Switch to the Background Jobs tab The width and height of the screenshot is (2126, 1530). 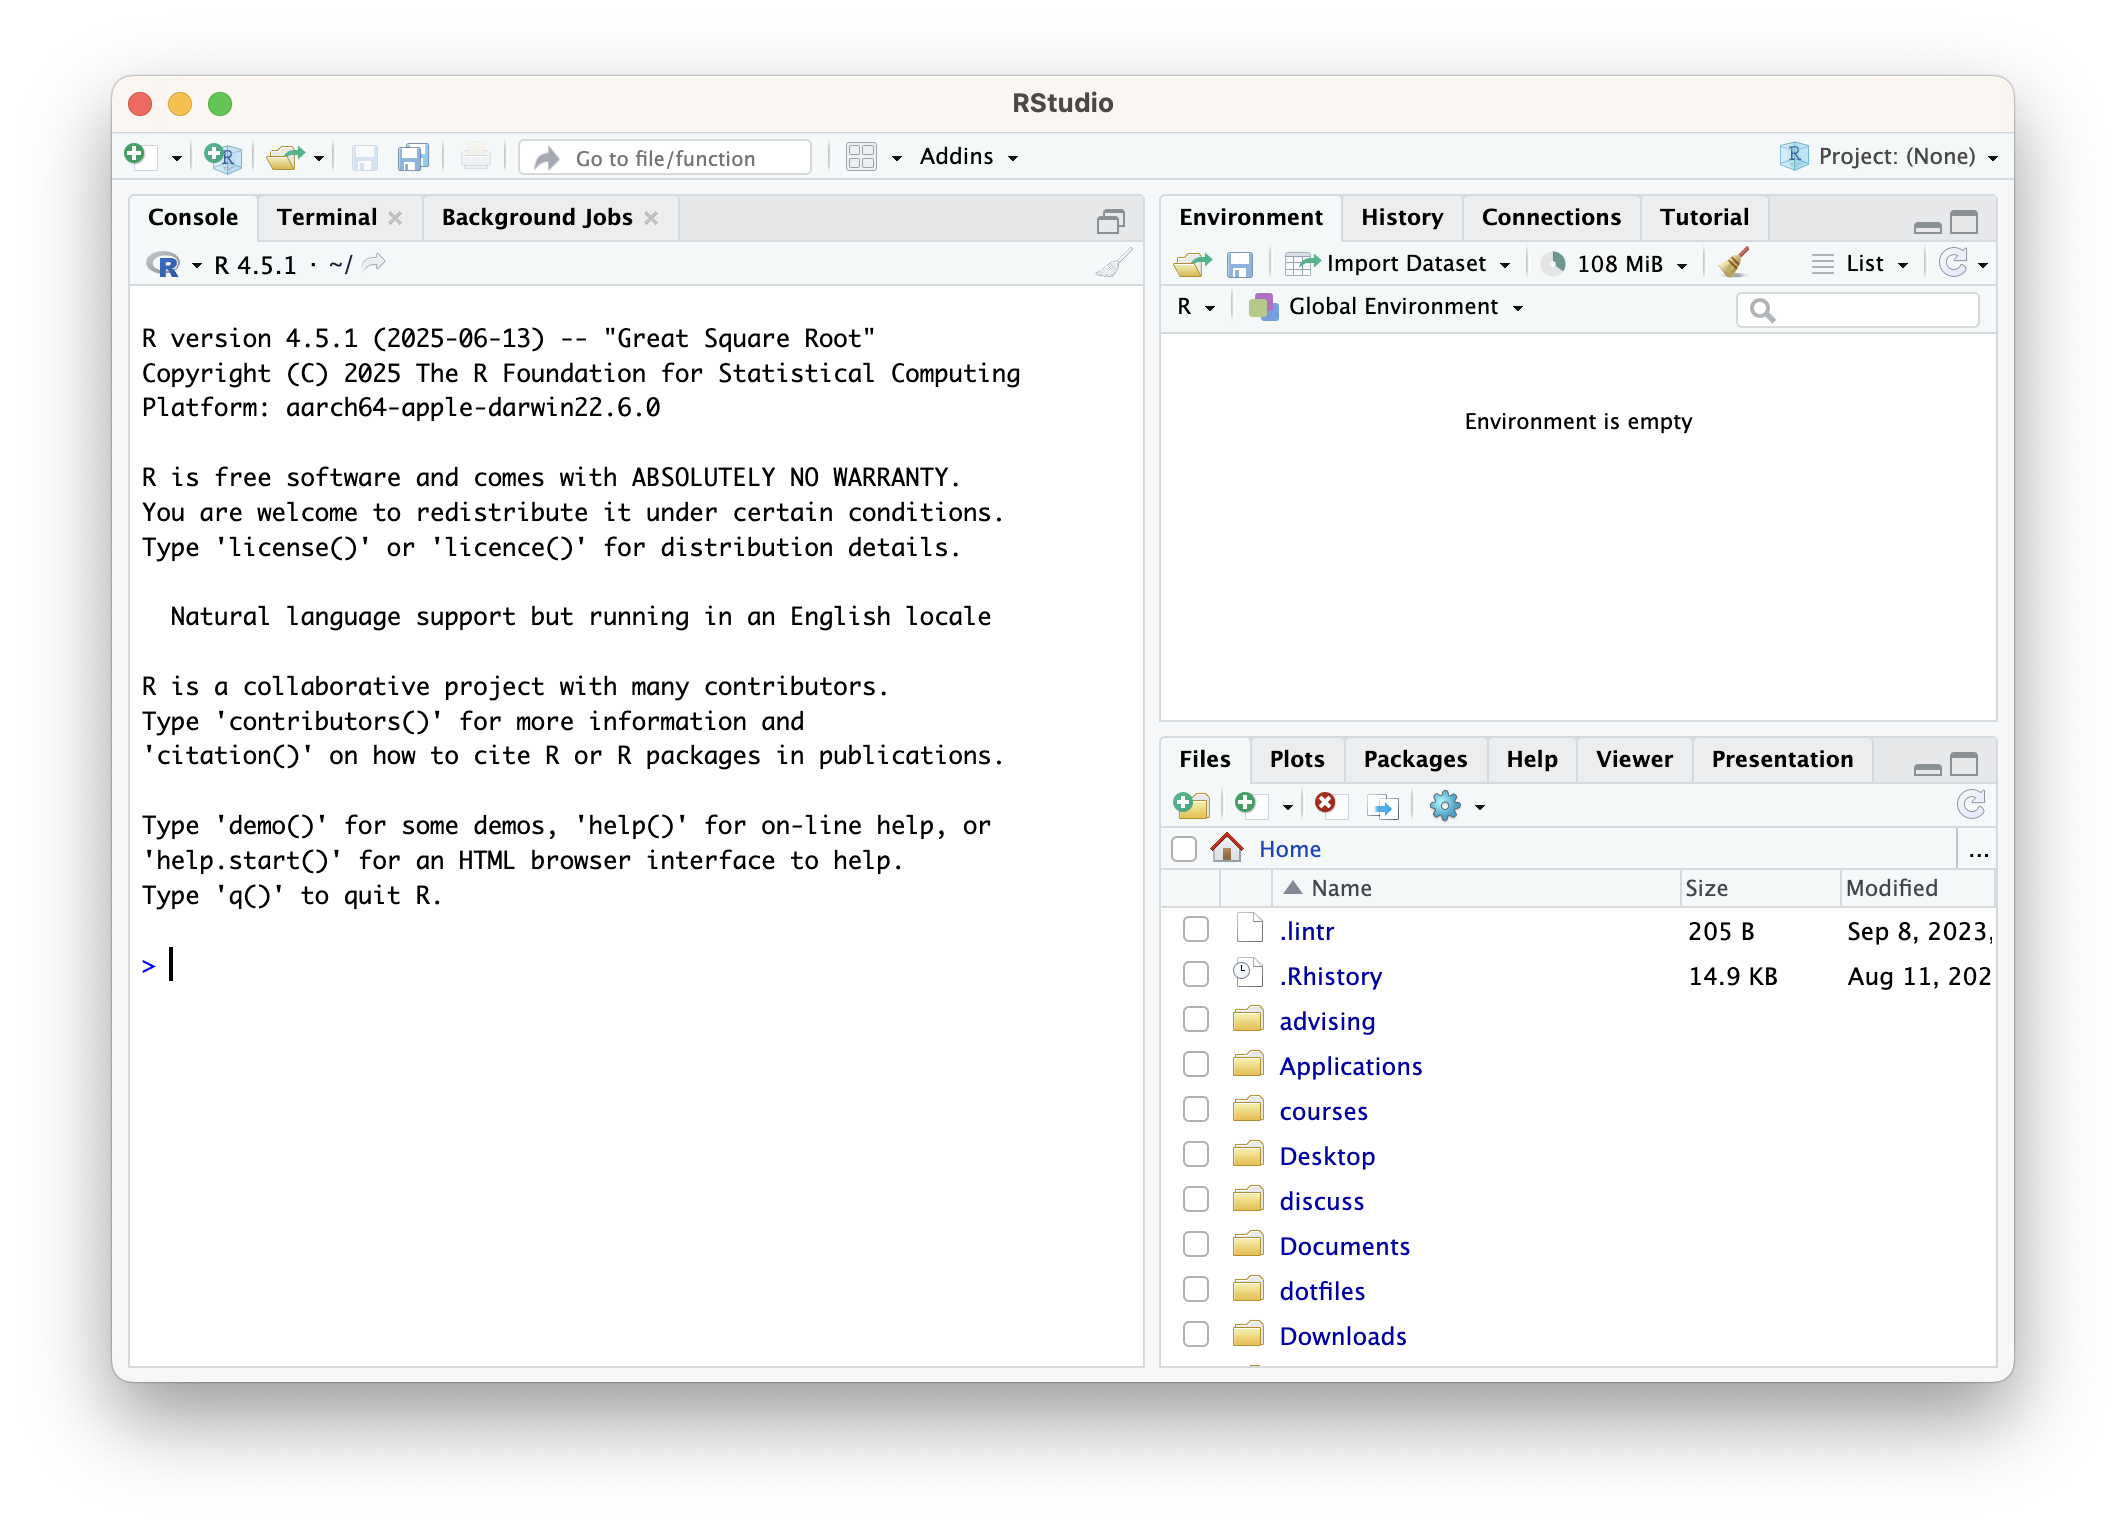pos(537,217)
